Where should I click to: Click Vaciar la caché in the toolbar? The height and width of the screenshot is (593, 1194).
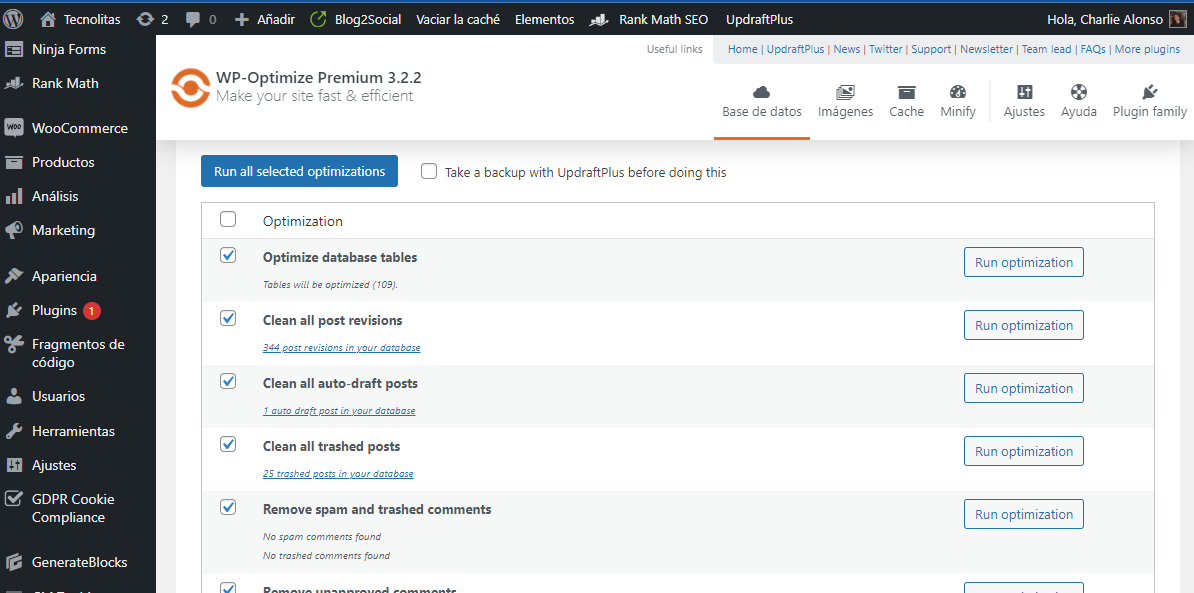(x=458, y=18)
